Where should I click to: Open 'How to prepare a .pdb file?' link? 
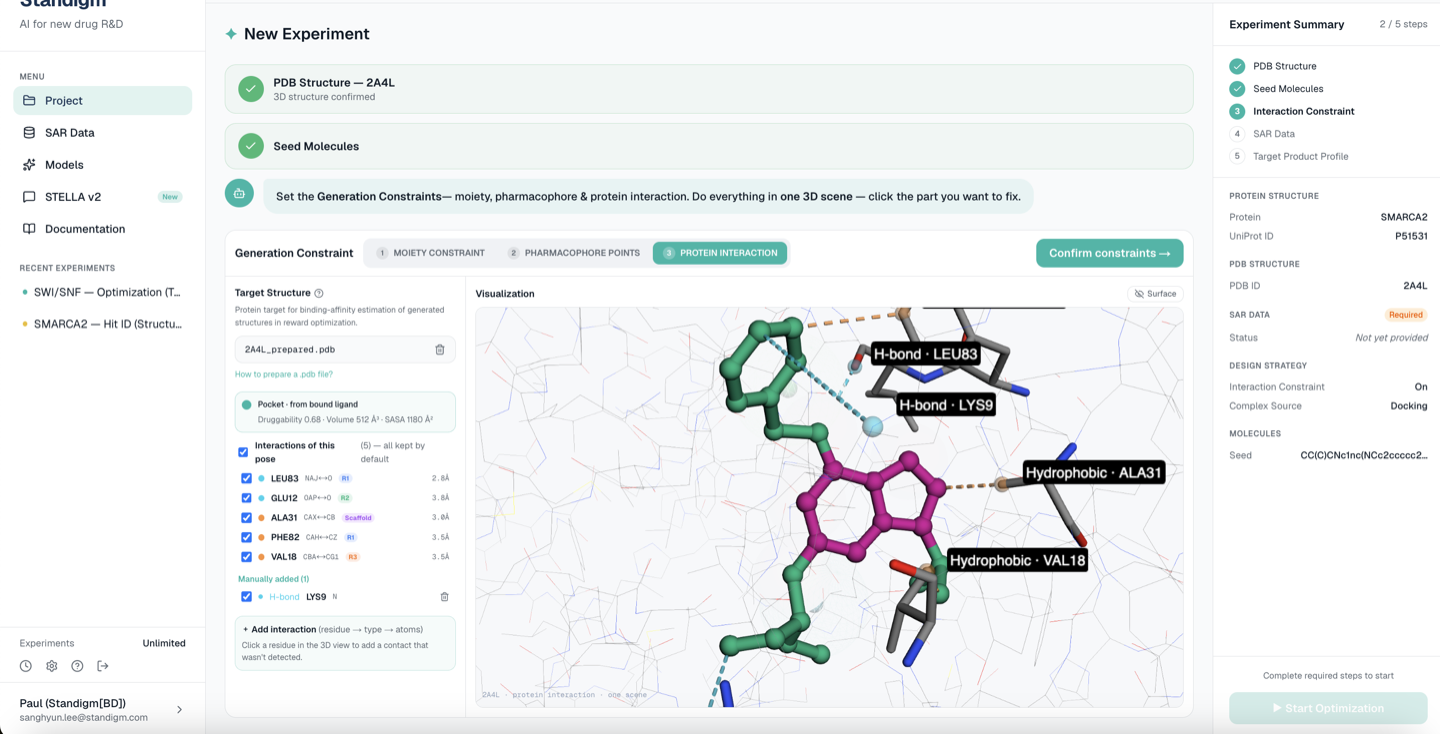[x=285, y=374]
